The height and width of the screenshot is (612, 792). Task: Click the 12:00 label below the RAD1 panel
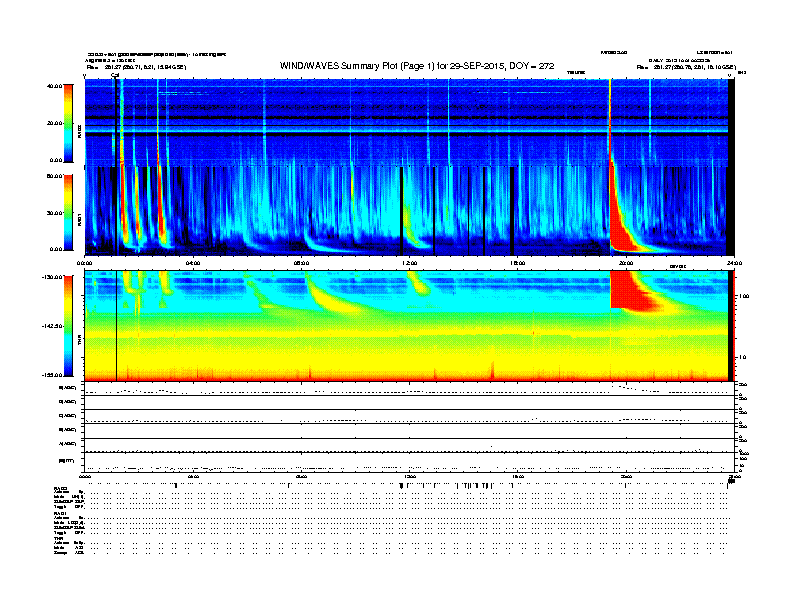pyautogui.click(x=409, y=263)
